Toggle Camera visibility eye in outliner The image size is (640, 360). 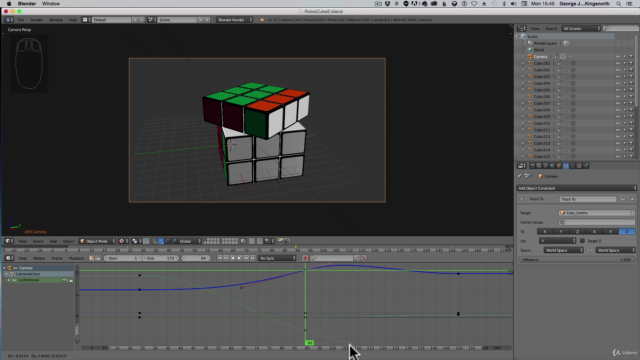tap(618, 56)
